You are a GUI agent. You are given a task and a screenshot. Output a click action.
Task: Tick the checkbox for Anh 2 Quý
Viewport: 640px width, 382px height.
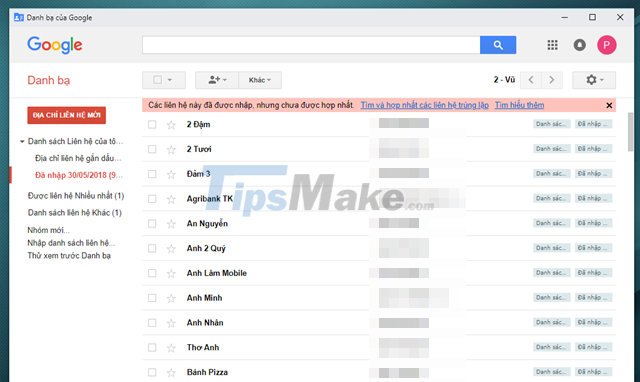click(x=152, y=249)
